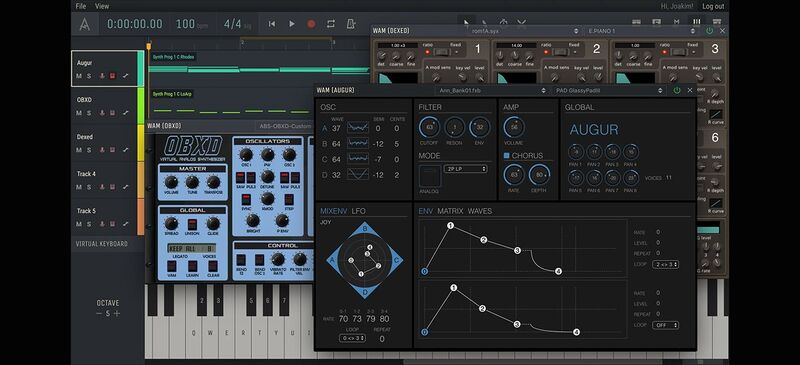Click the red record button in transport

[x=311, y=24]
